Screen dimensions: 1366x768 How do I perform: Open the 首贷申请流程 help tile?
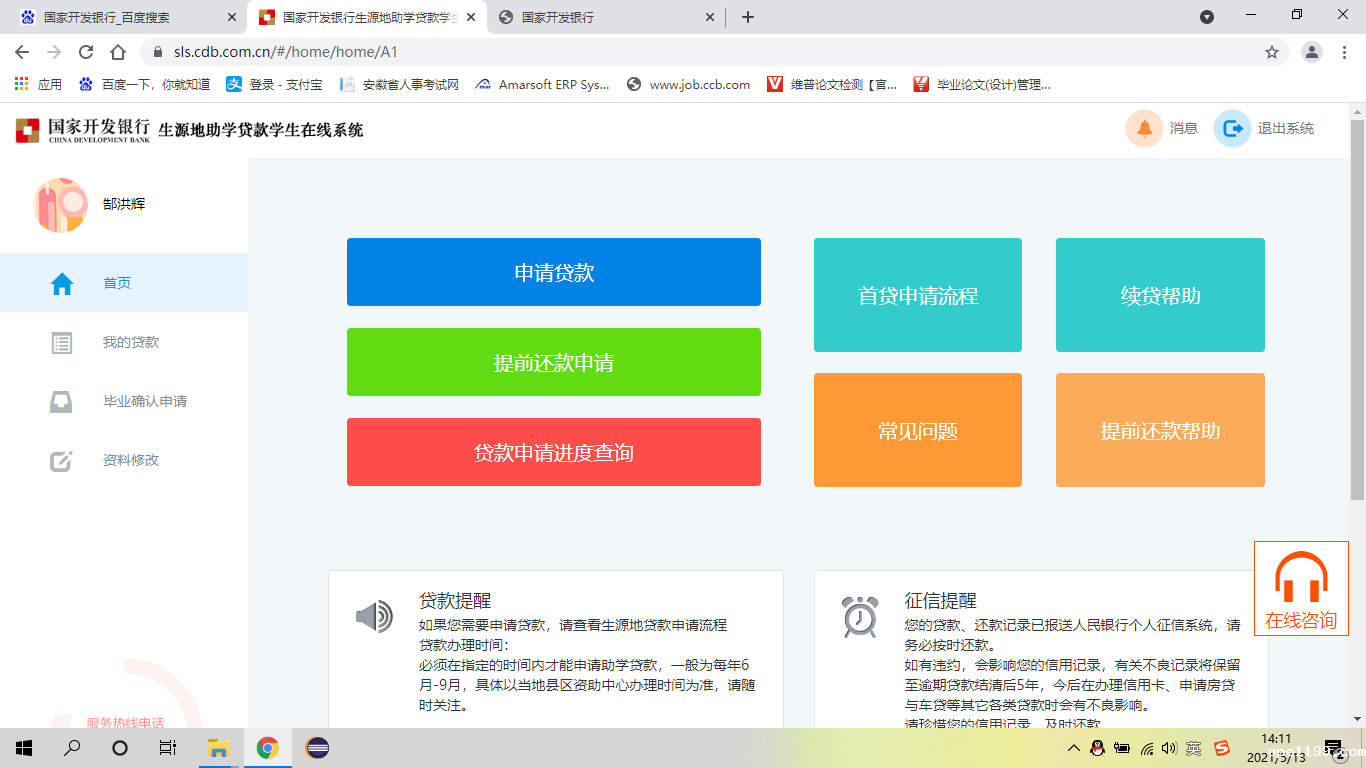[917, 295]
